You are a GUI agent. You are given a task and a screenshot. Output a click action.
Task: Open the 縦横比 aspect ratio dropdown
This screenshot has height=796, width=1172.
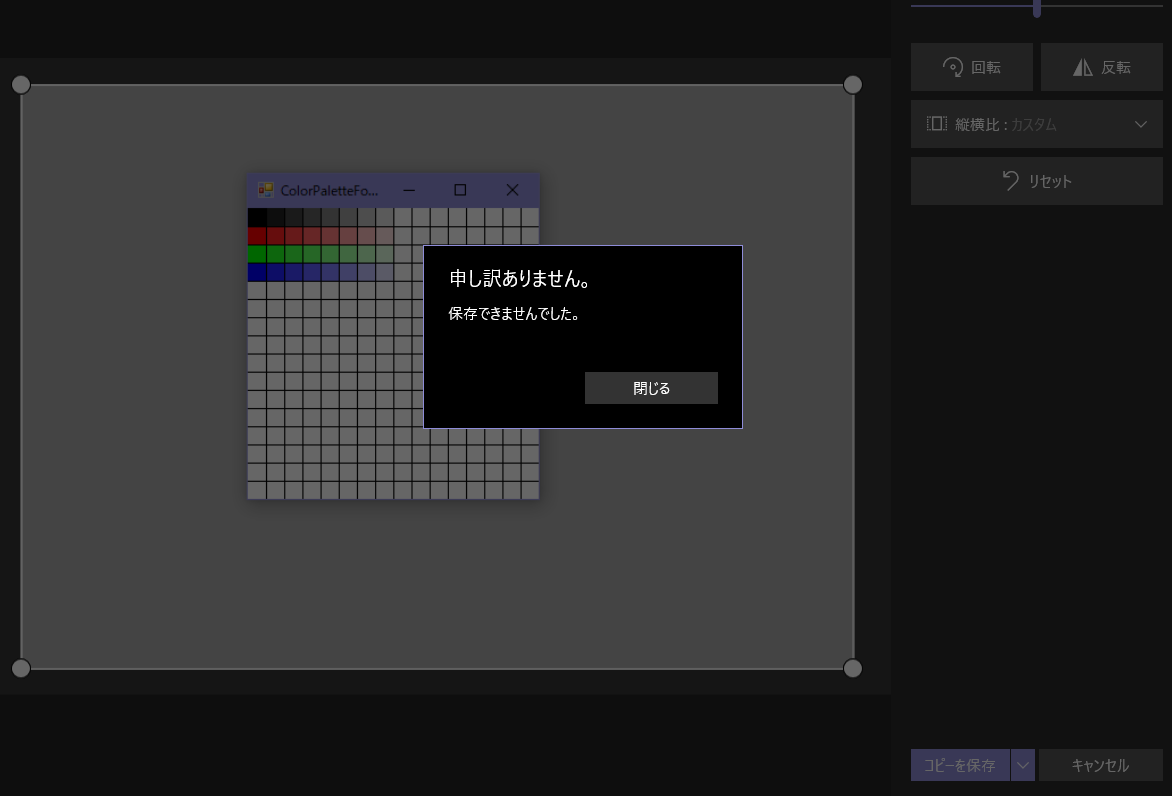tap(1037, 124)
